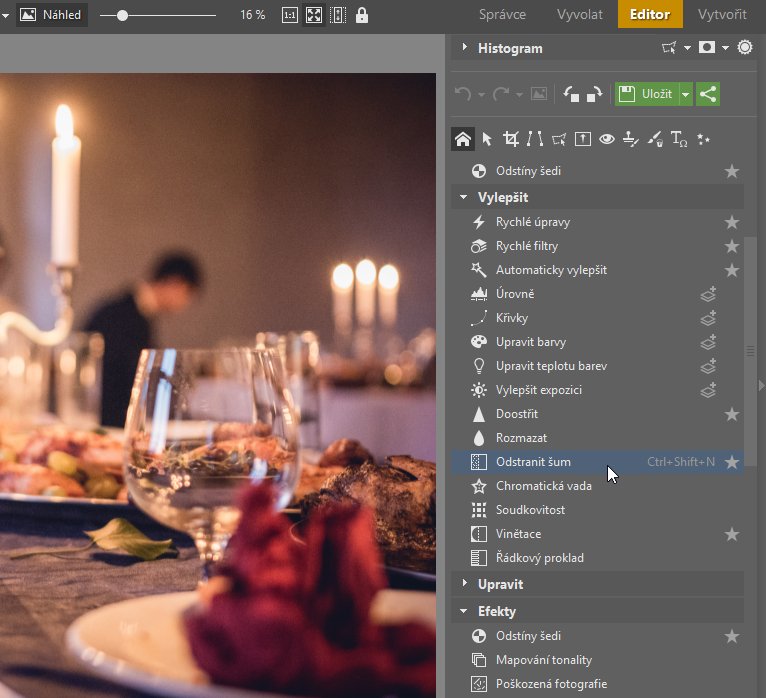Select Odstranit šum

point(597,462)
